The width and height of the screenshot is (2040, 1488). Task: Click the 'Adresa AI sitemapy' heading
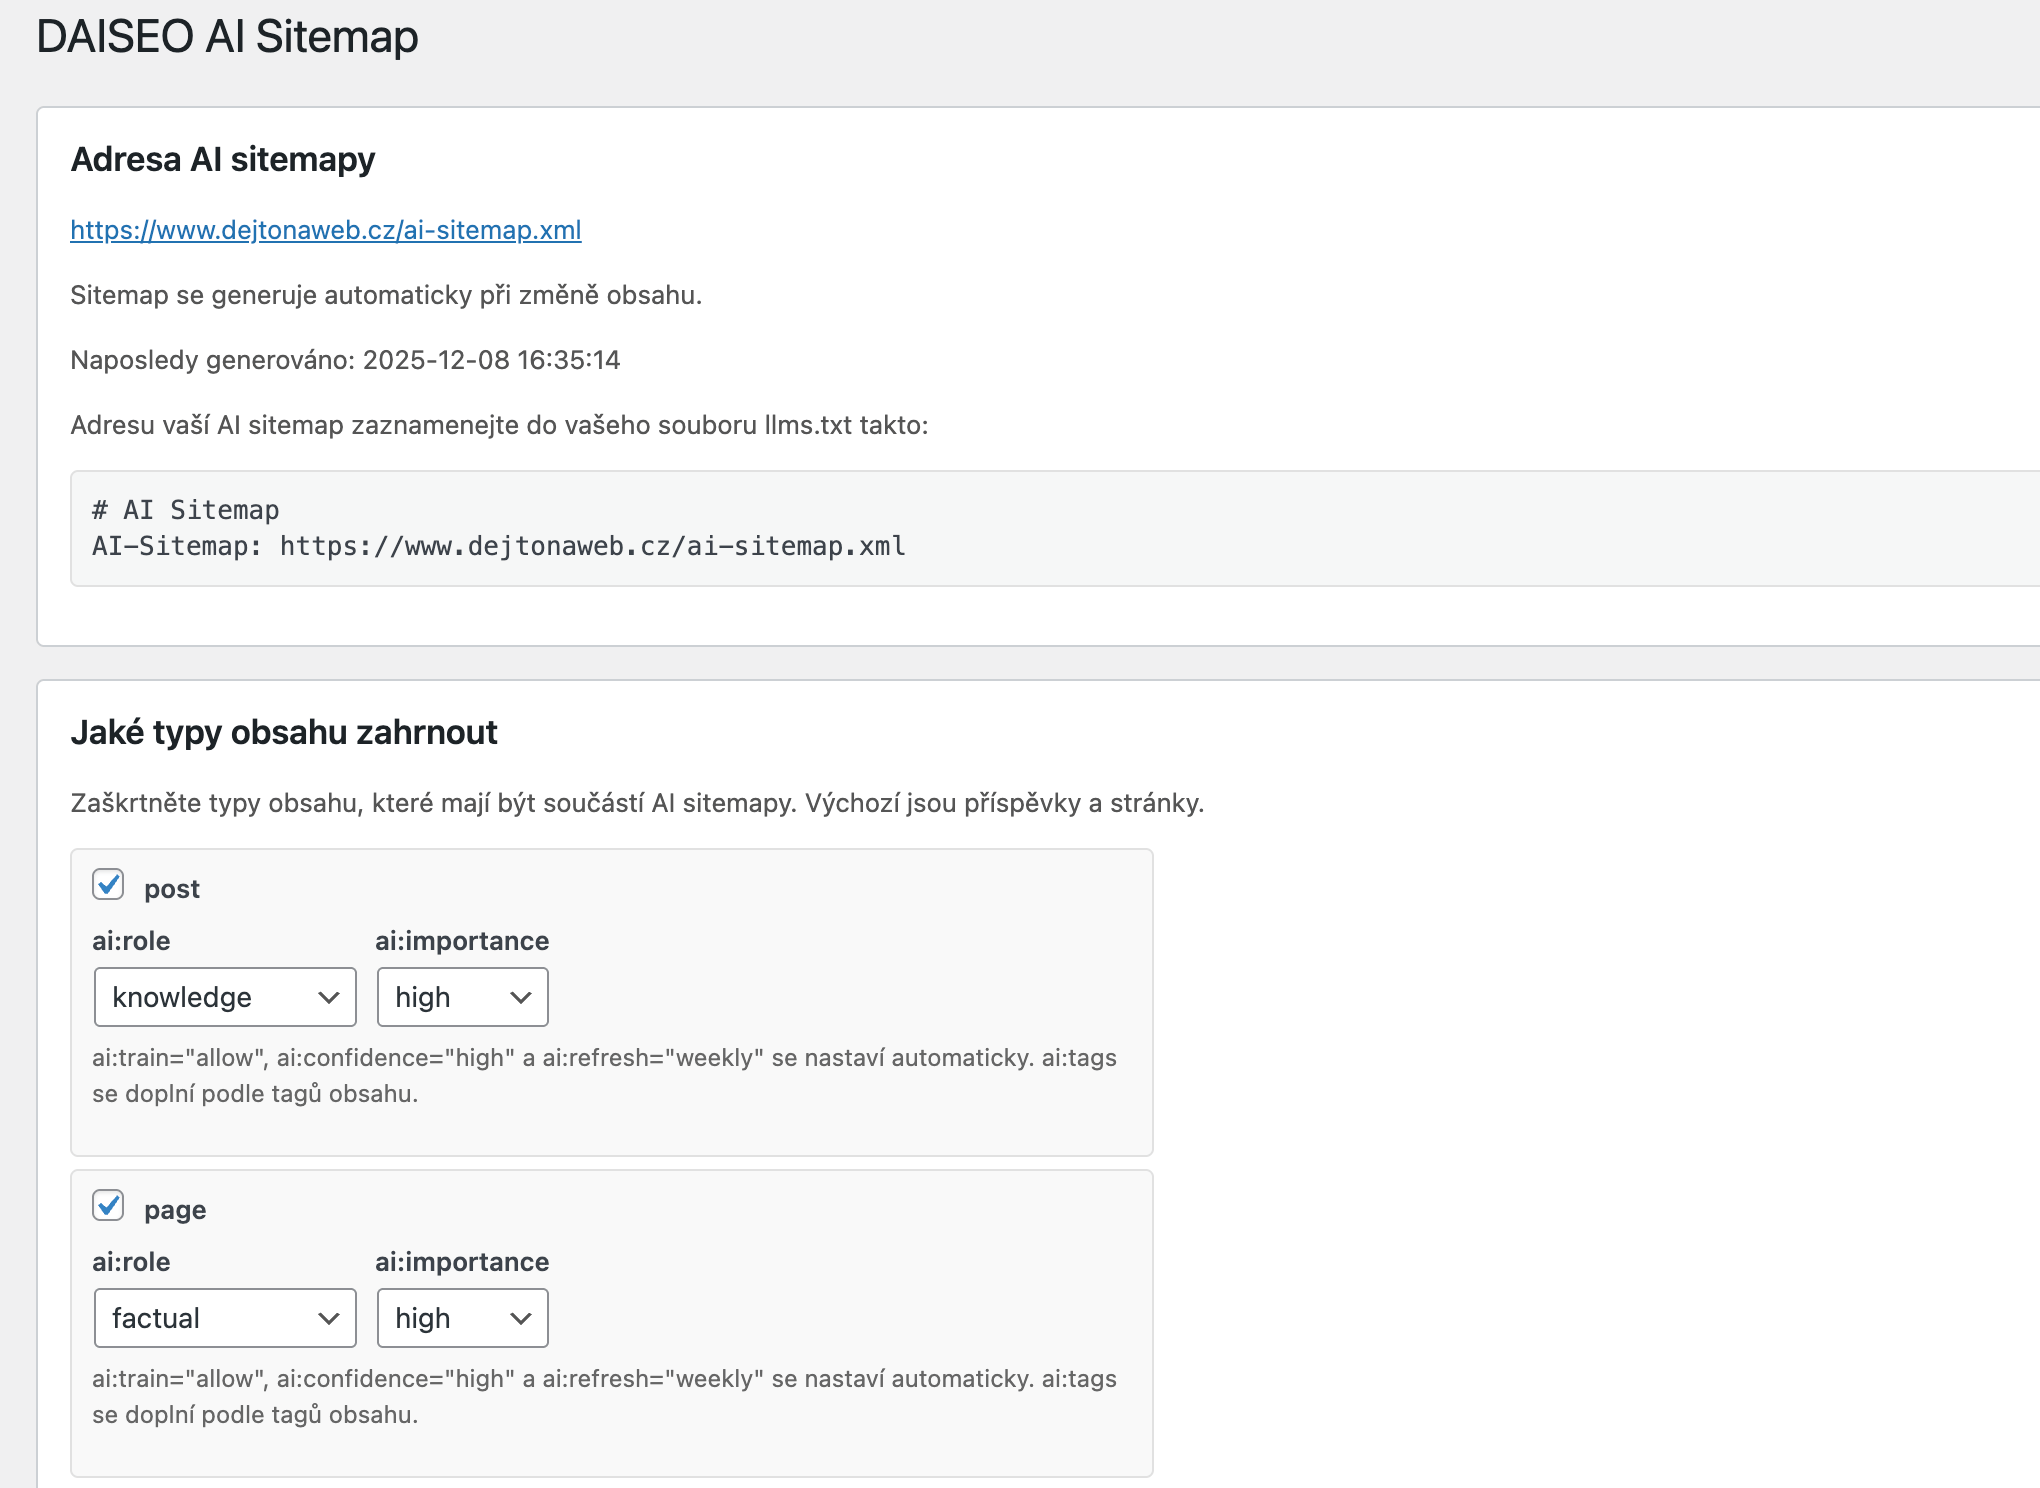222,160
